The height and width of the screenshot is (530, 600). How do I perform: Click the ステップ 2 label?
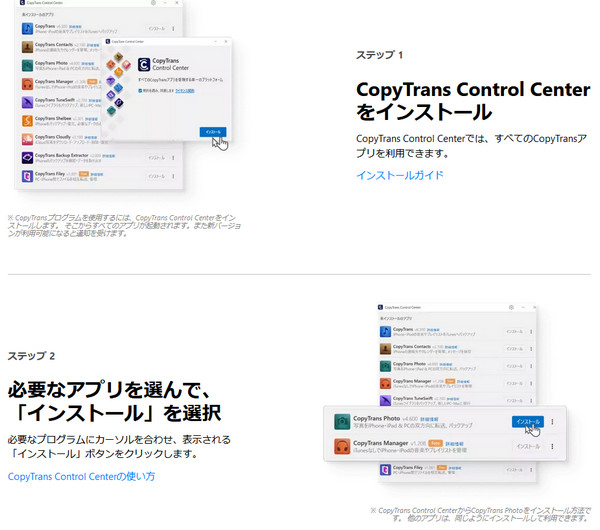(31, 356)
